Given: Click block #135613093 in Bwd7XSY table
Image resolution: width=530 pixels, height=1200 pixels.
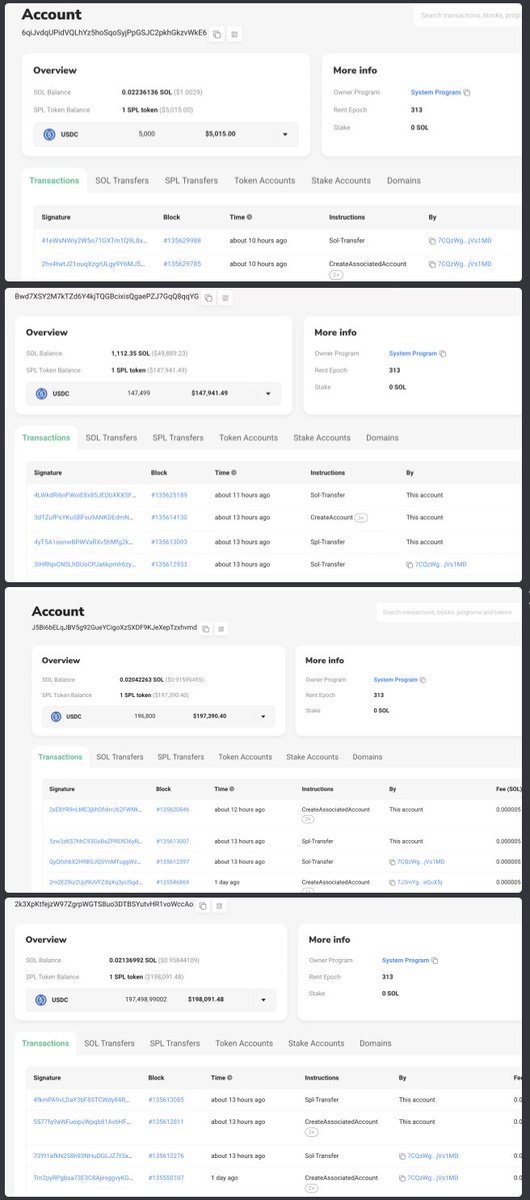Looking at the screenshot, I should [169, 541].
